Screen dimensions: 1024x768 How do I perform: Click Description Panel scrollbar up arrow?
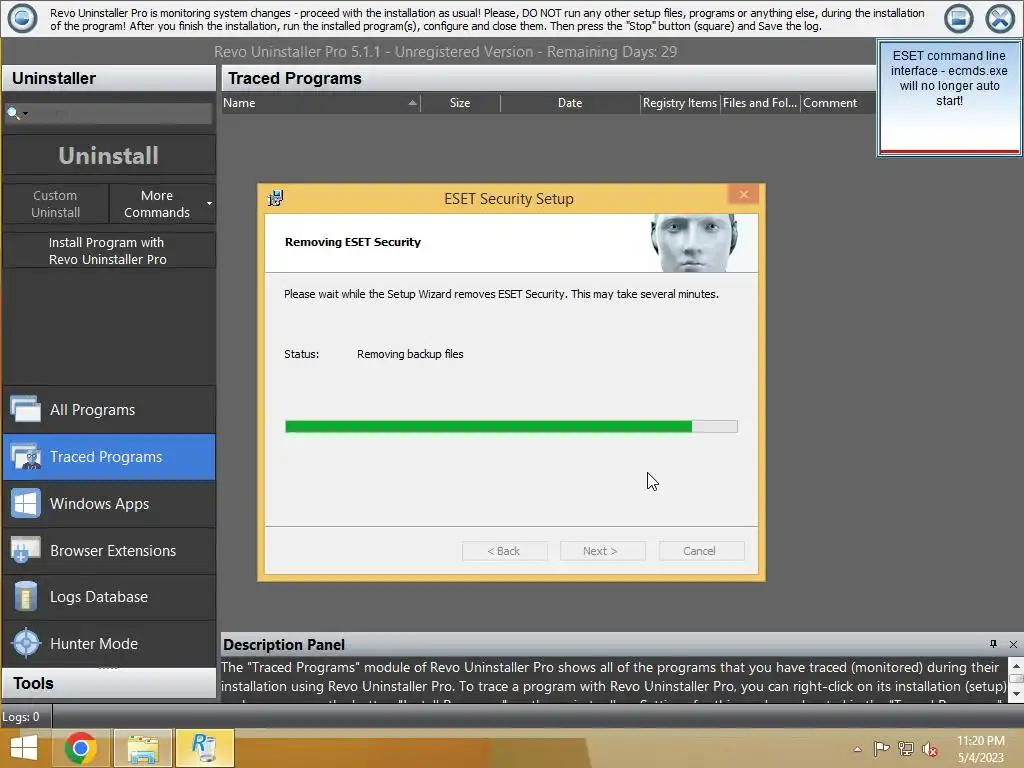pos(1016,665)
